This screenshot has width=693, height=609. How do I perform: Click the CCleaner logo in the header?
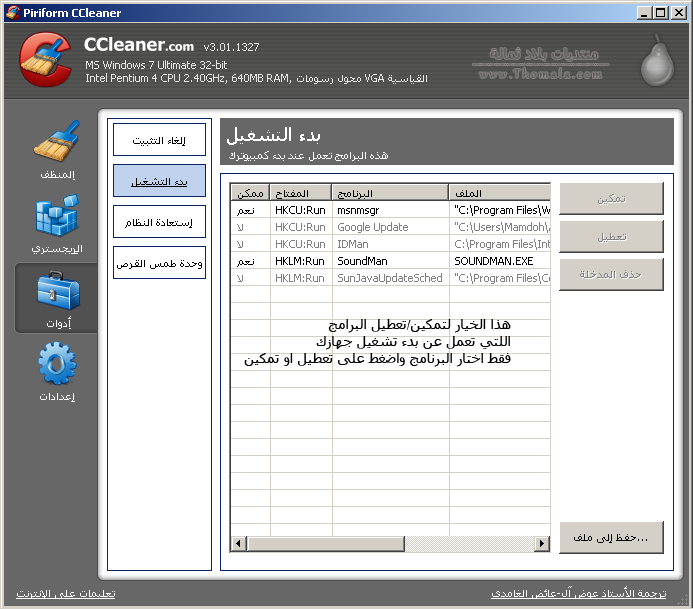coord(45,59)
